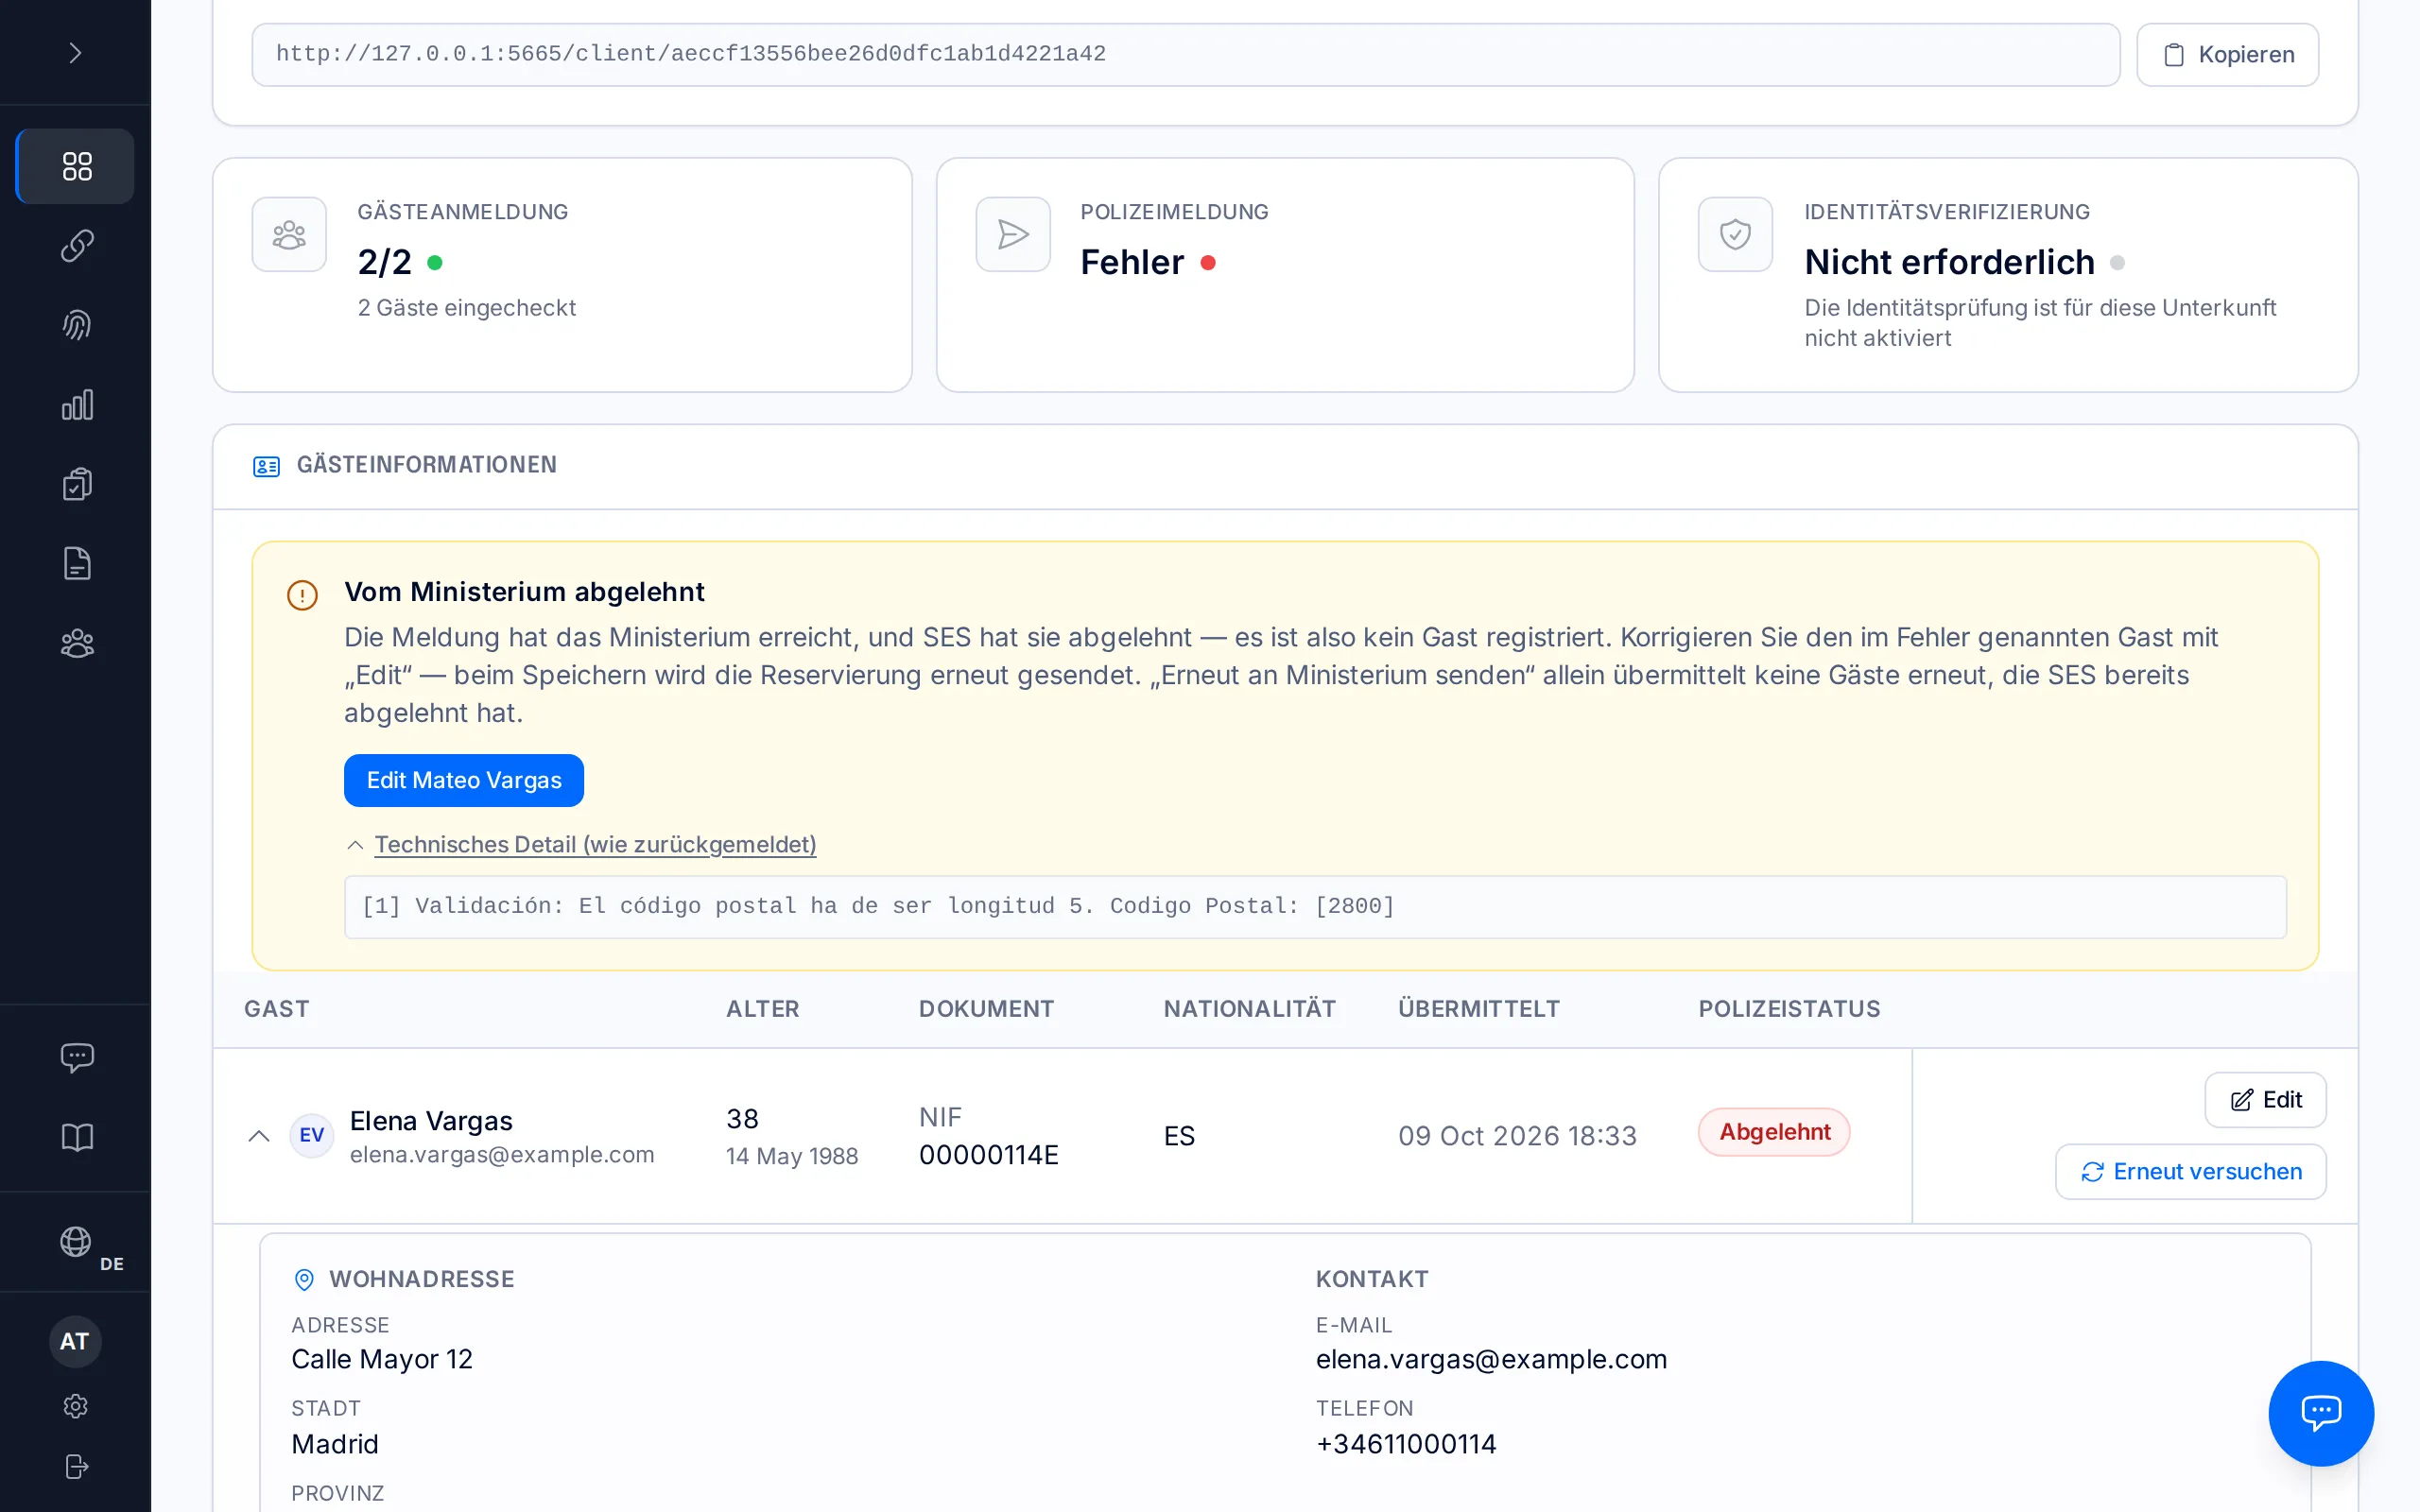The width and height of the screenshot is (2420, 1512).
Task: Open the clipboard checklist icon in sidebar
Action: [x=76, y=484]
